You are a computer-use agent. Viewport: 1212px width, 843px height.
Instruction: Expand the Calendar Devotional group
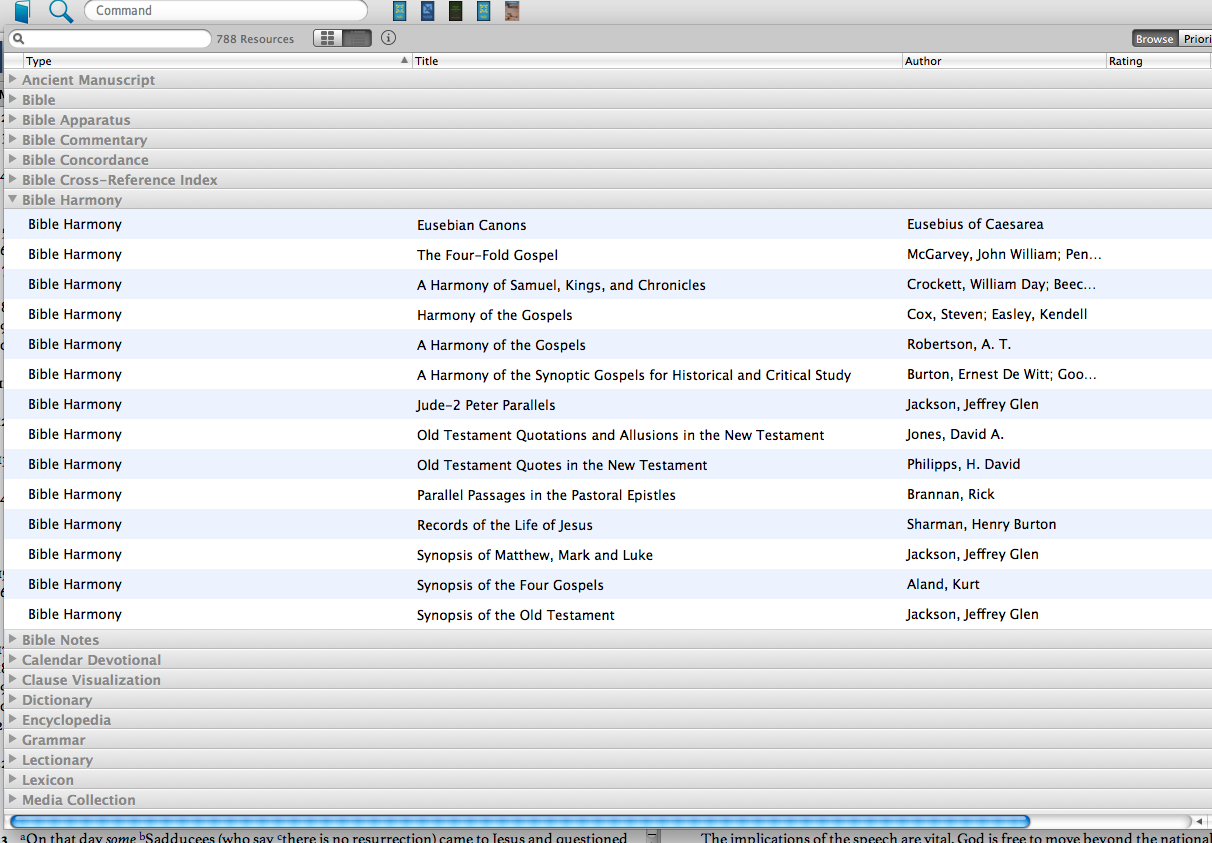[13, 659]
